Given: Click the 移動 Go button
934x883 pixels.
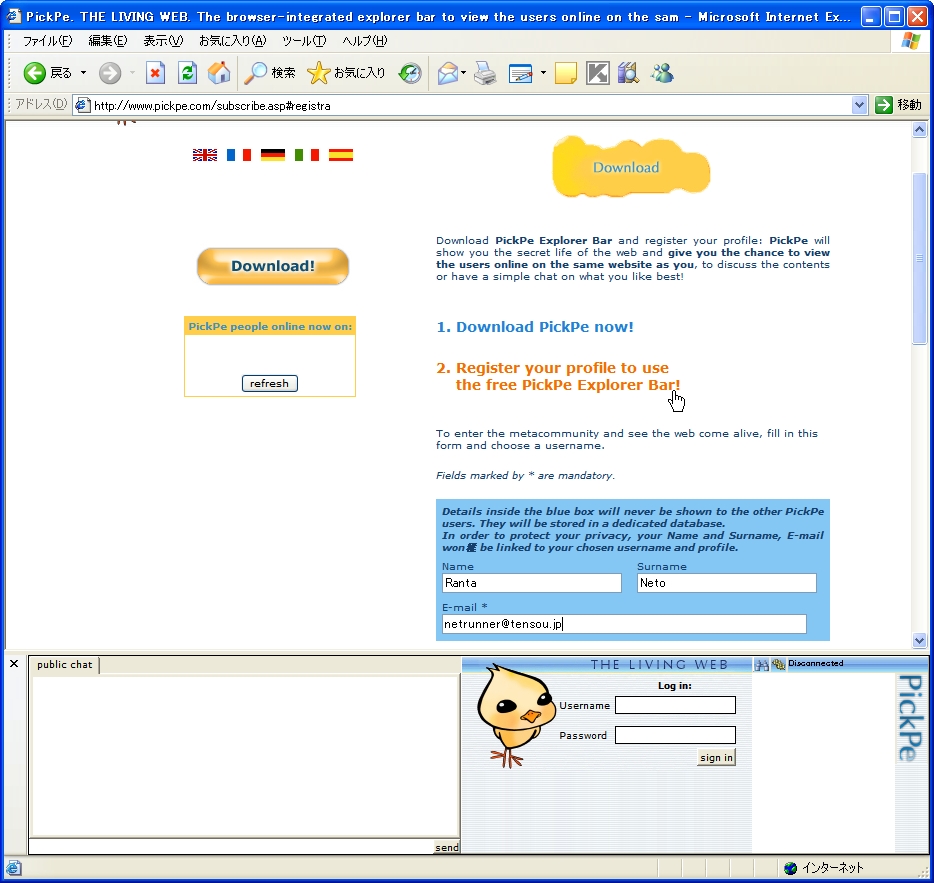Looking at the screenshot, I should click(x=898, y=105).
